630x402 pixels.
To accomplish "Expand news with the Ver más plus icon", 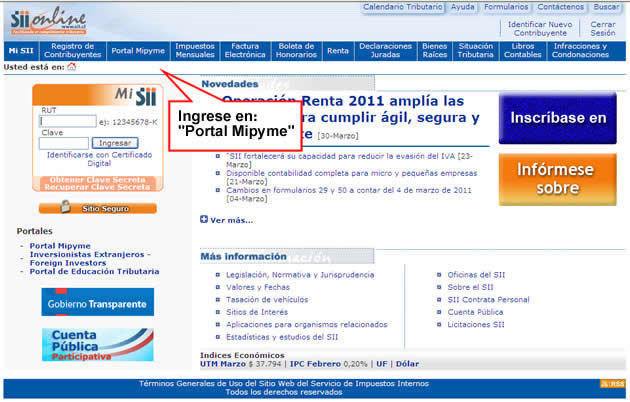I will pos(204,219).
